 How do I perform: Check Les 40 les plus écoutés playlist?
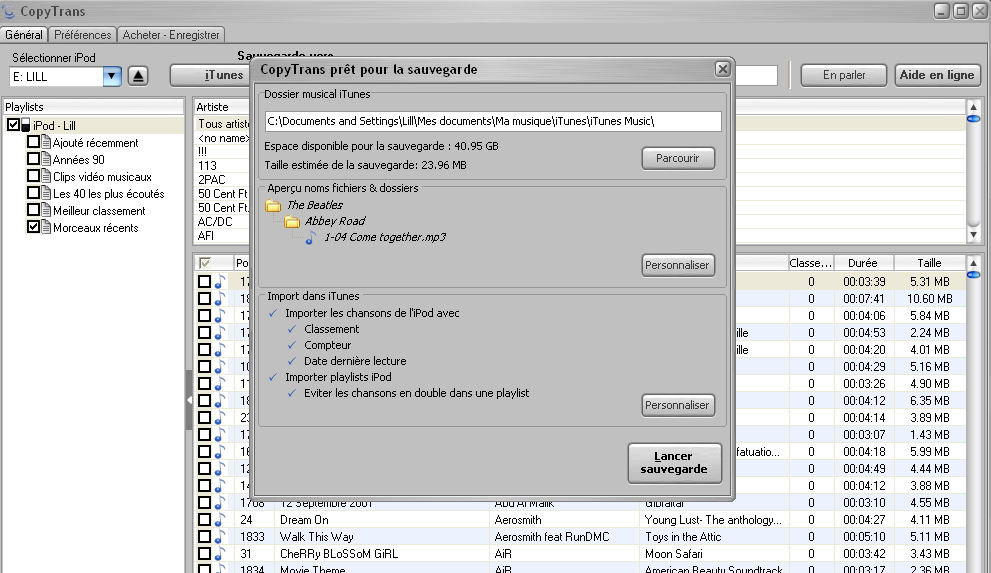(33, 193)
